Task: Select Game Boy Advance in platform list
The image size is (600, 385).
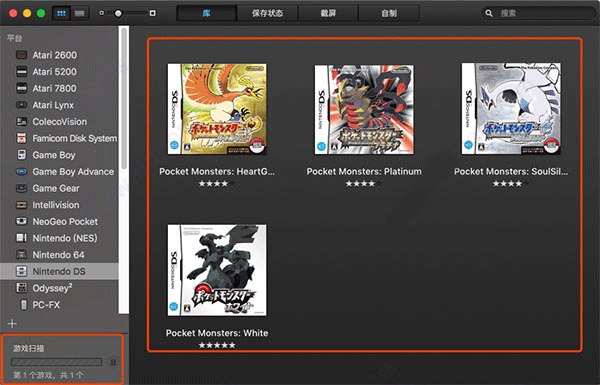Action: tap(73, 172)
